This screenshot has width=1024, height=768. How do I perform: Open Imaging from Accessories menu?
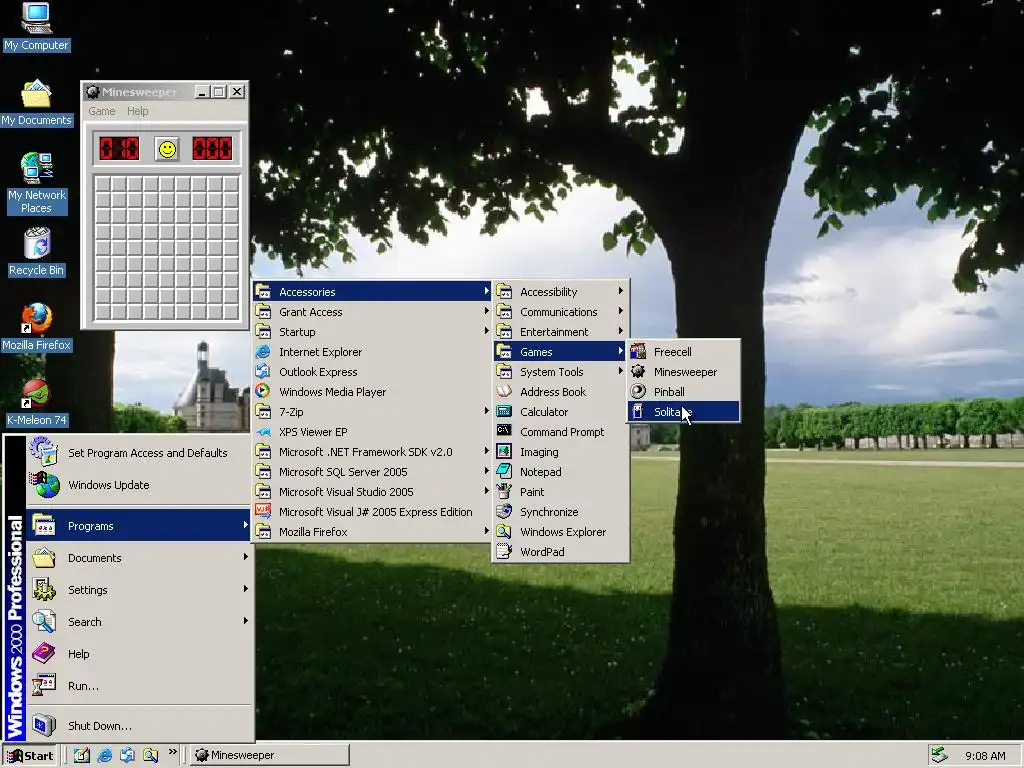point(561,452)
